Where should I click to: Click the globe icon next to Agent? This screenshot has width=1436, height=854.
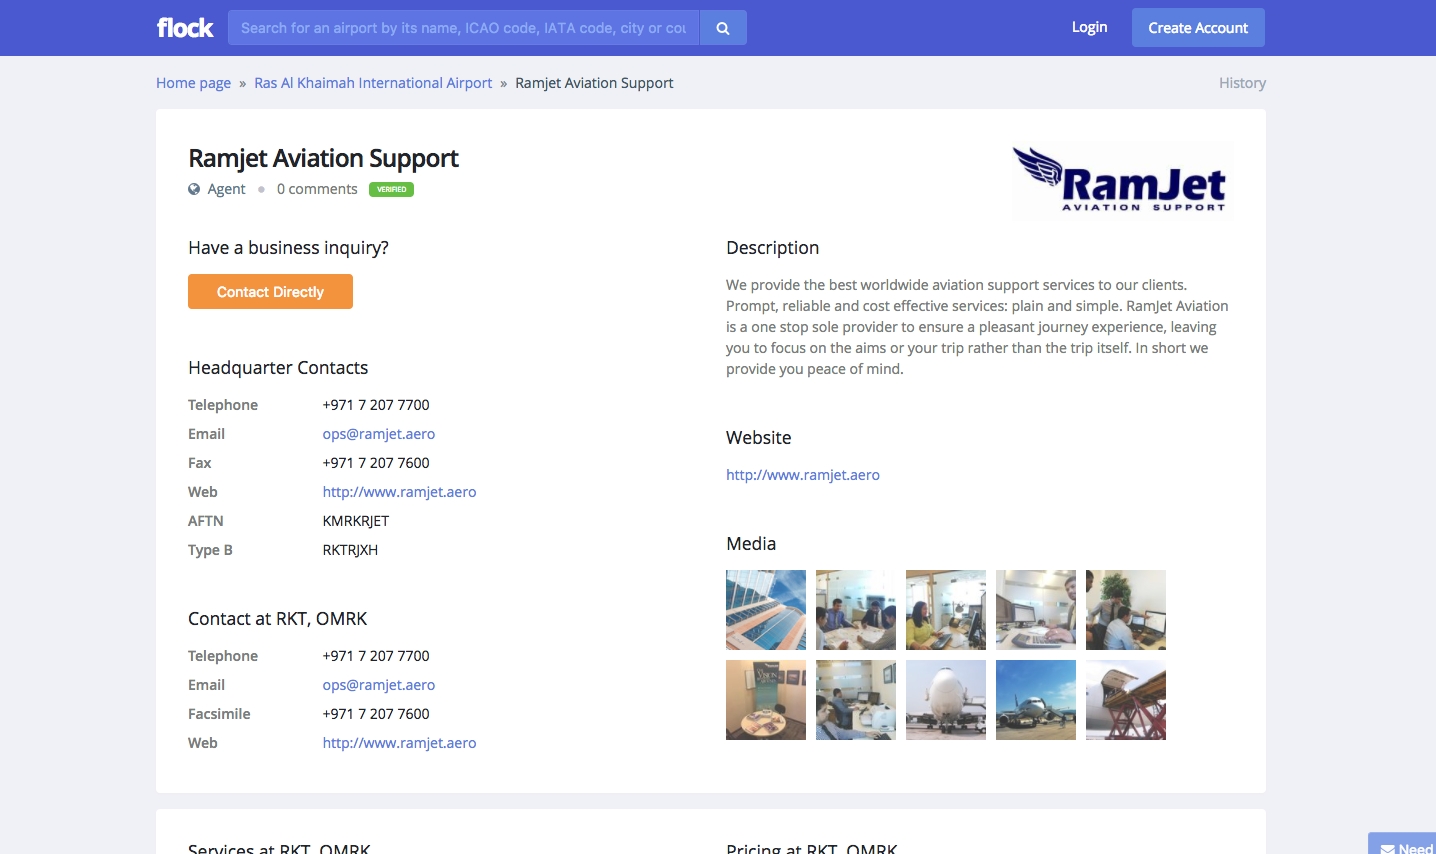point(194,189)
